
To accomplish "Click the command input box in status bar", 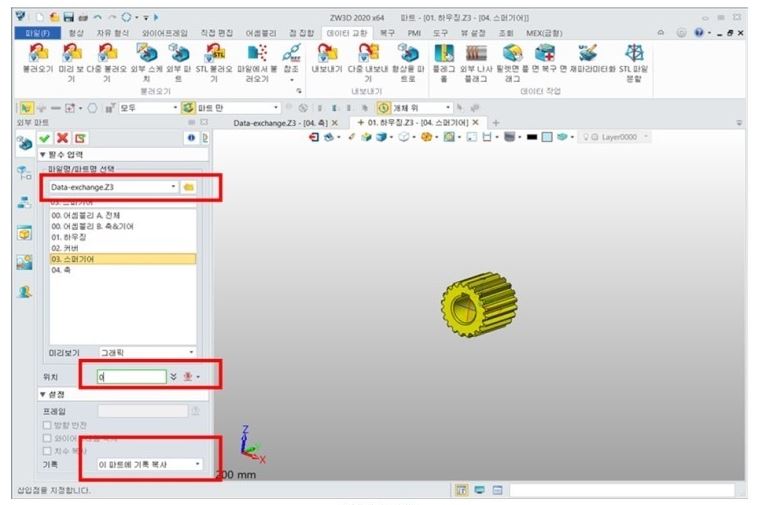I will pos(622,490).
